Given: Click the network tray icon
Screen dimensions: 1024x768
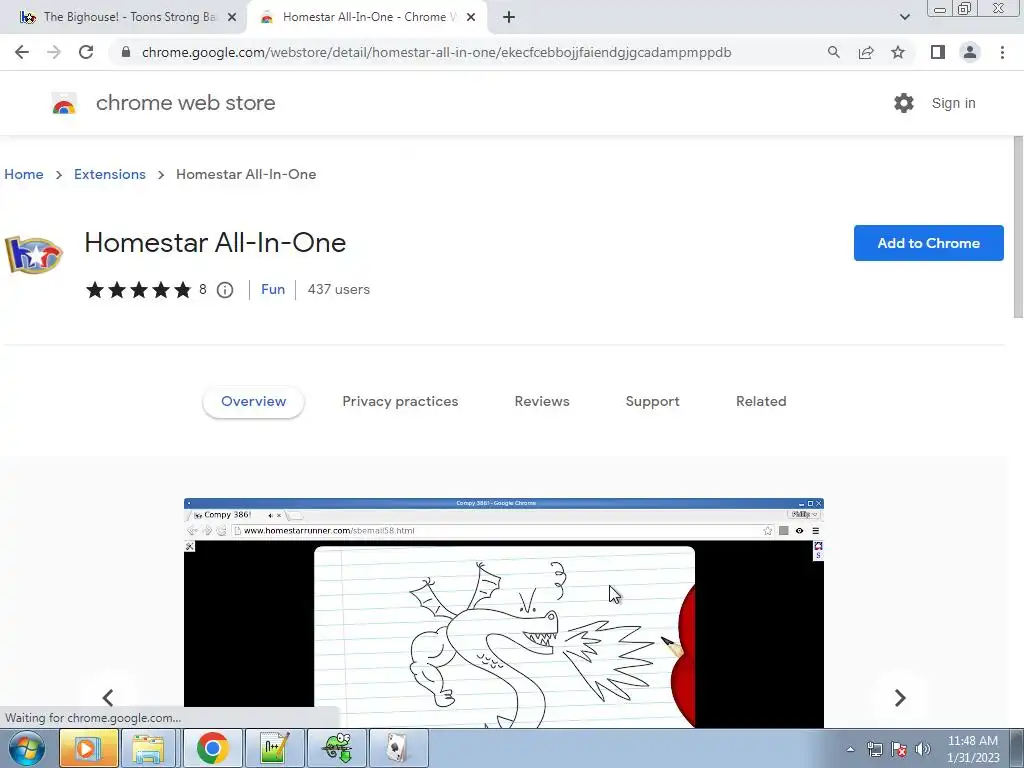Looking at the screenshot, I should tap(874, 749).
